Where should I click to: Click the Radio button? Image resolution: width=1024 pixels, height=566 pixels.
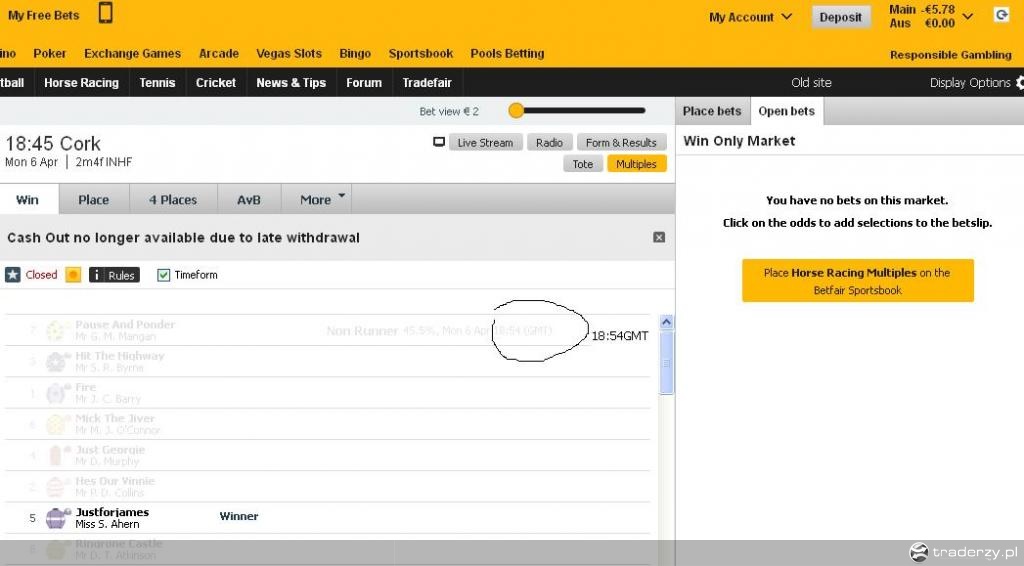click(x=549, y=142)
